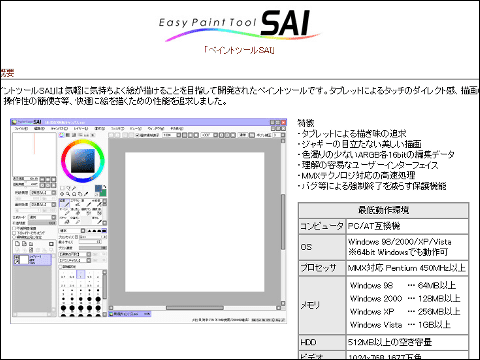Show the color wheel panel icon

click(x=61, y=135)
